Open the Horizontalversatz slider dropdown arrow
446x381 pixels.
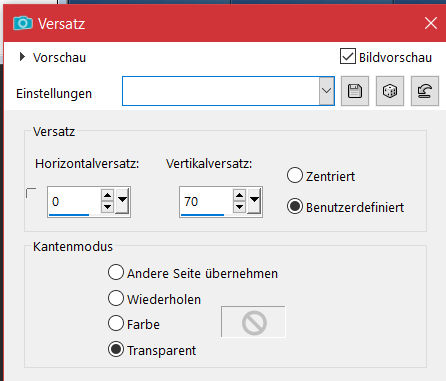pos(122,200)
